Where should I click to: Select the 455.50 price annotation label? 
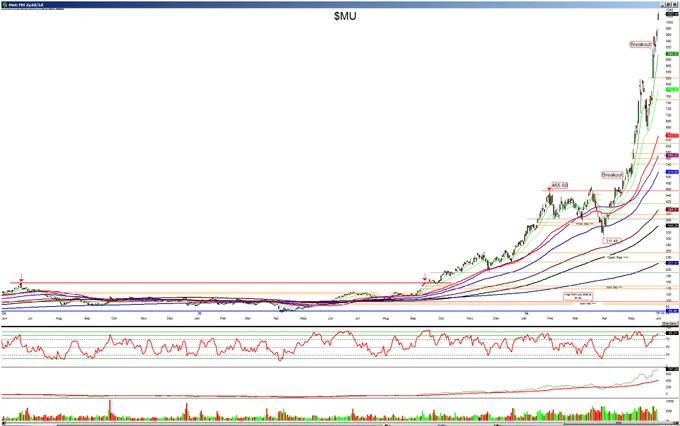[x=559, y=185]
